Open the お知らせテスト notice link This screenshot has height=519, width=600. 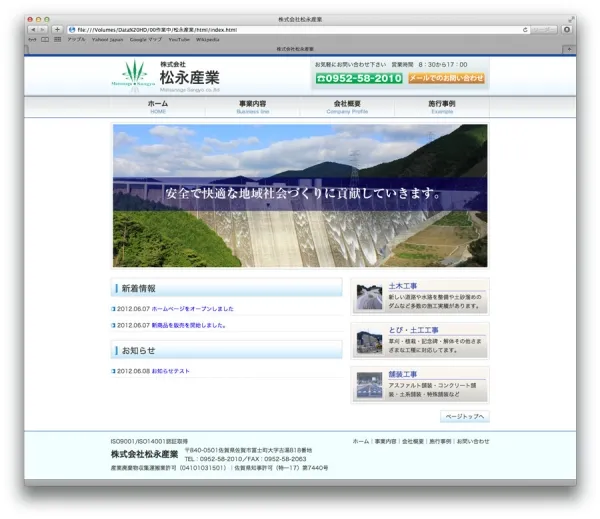pyautogui.click(x=171, y=371)
